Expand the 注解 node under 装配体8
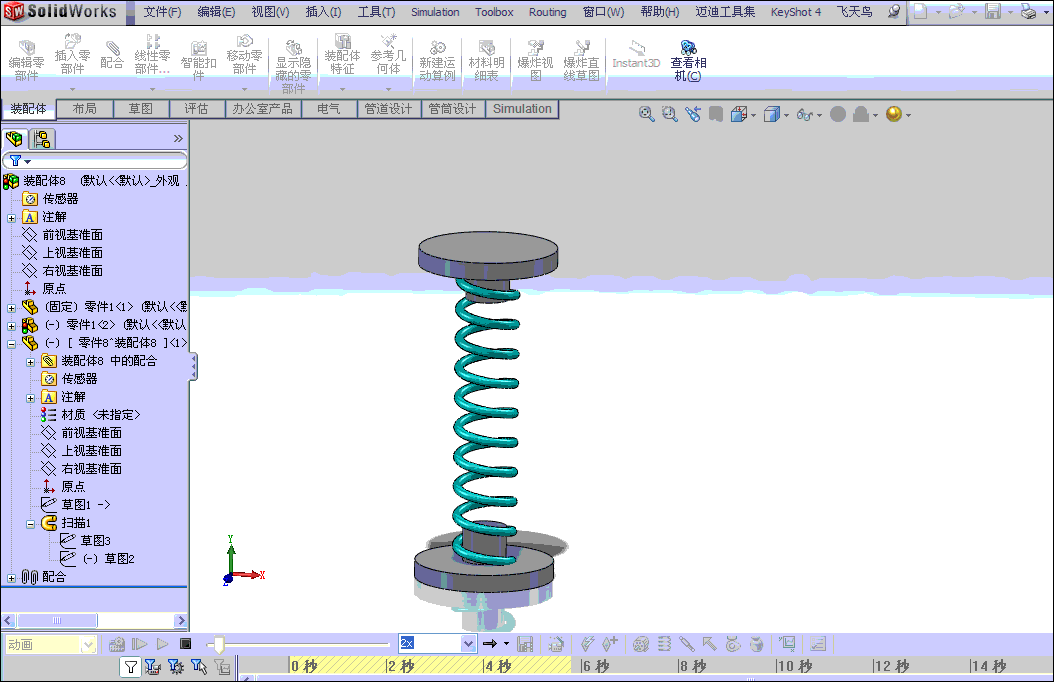Viewport: 1054px width, 682px height. tap(11, 218)
